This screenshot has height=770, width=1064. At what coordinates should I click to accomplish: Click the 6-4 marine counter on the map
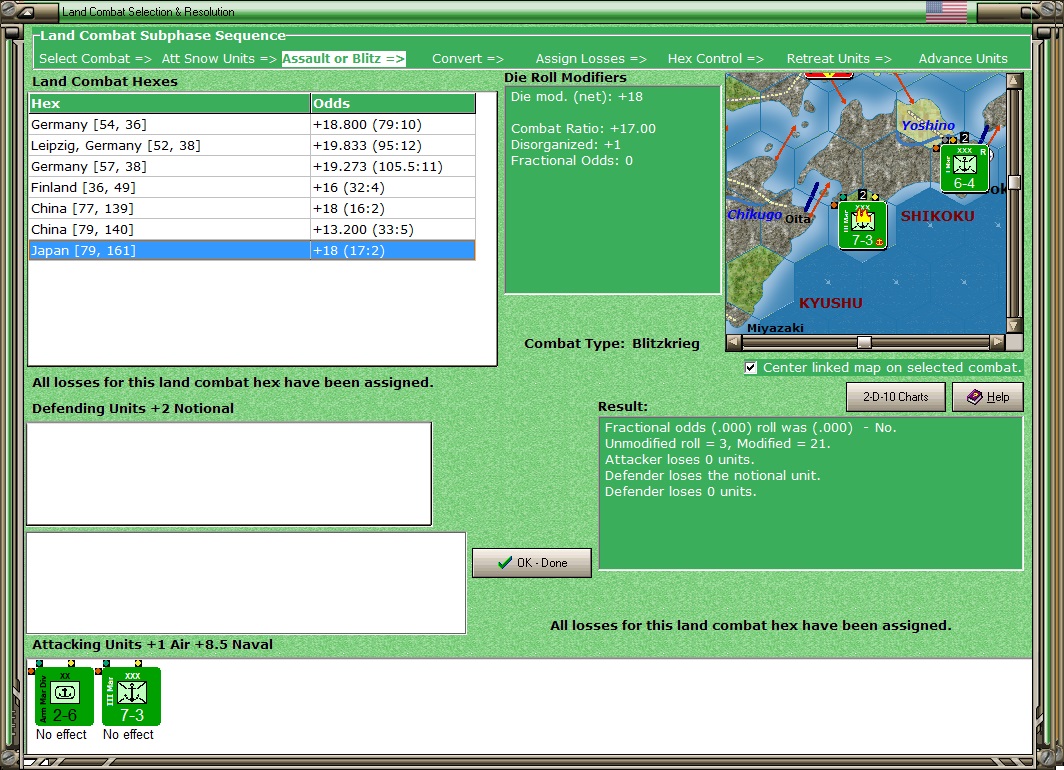pos(964,168)
